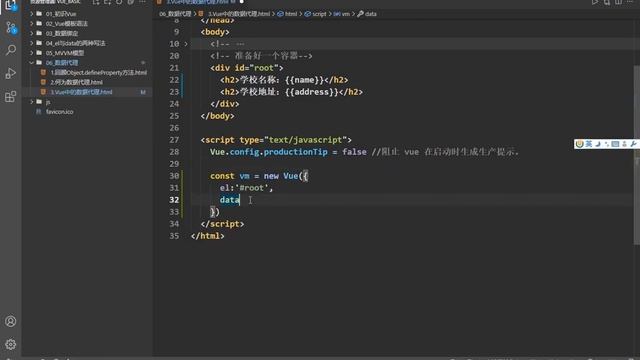Click the </html> tag on line 35
This screenshot has width=640, height=360.
pyautogui.click(x=207, y=236)
